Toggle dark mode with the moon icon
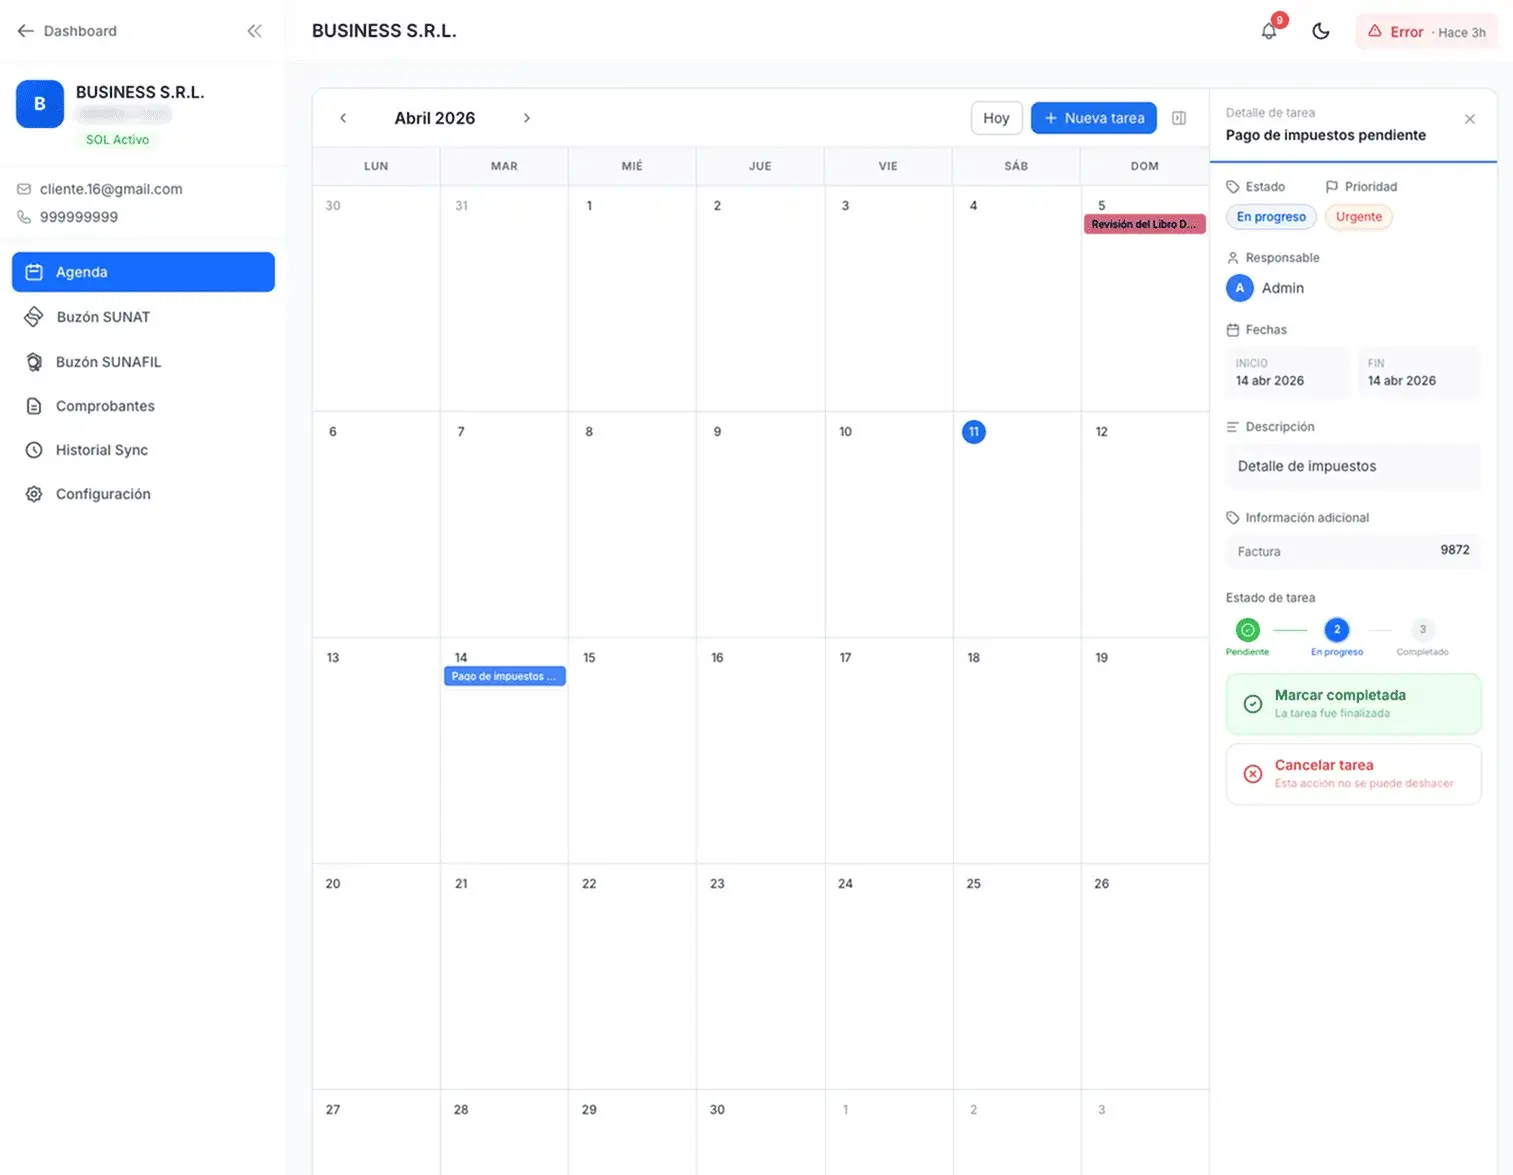The width and height of the screenshot is (1513, 1175). [1320, 31]
